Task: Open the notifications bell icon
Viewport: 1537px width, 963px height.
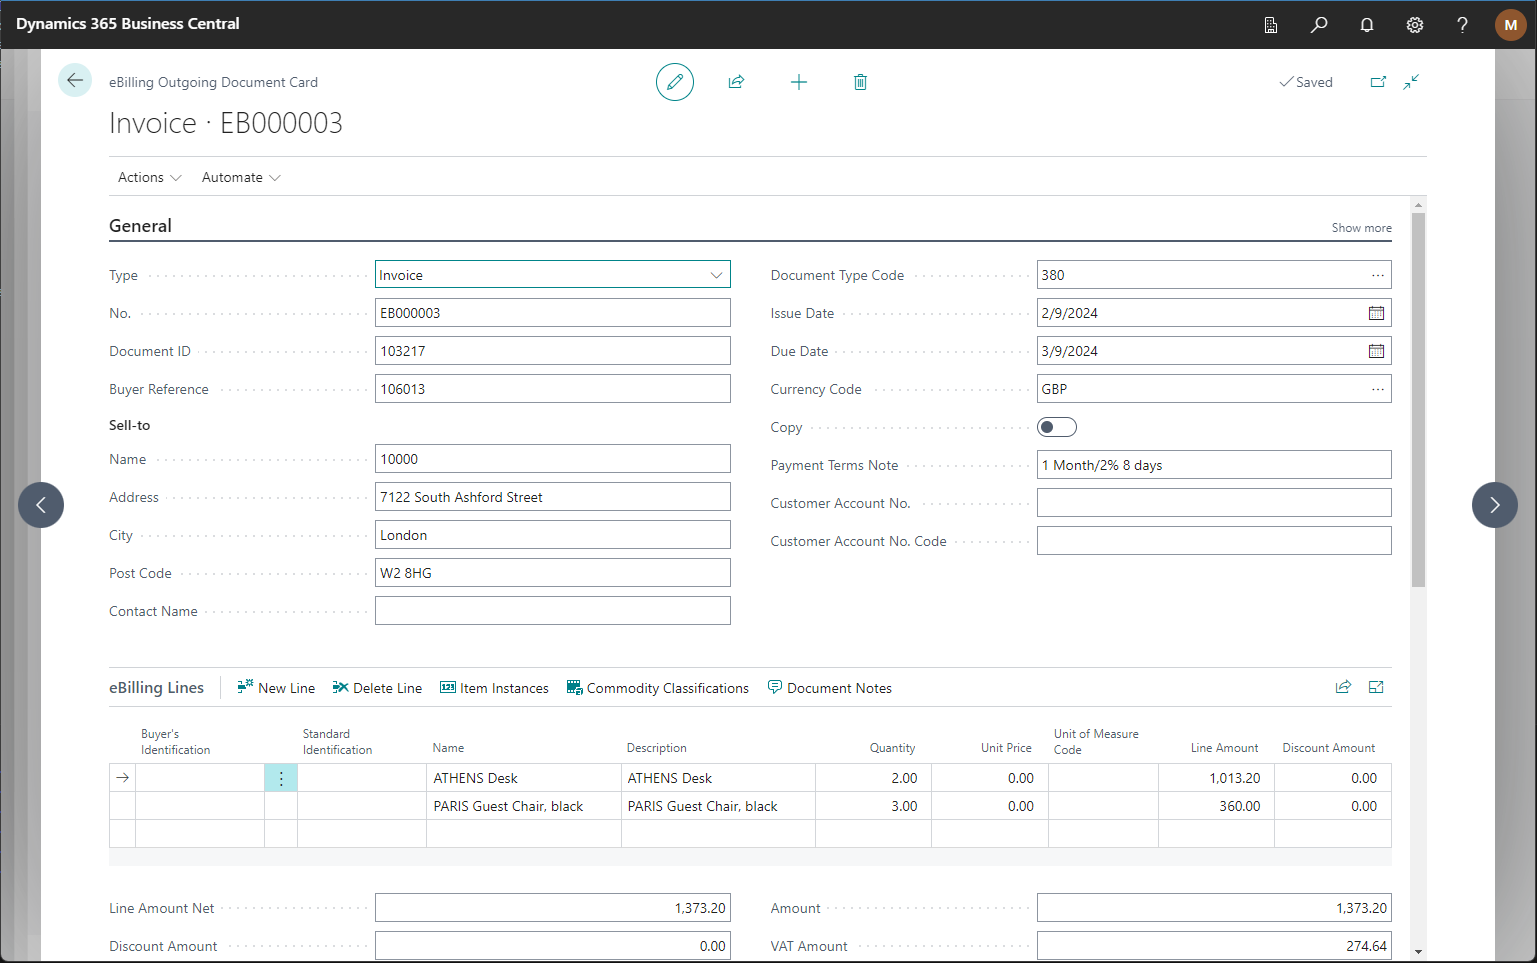Action: [1366, 25]
